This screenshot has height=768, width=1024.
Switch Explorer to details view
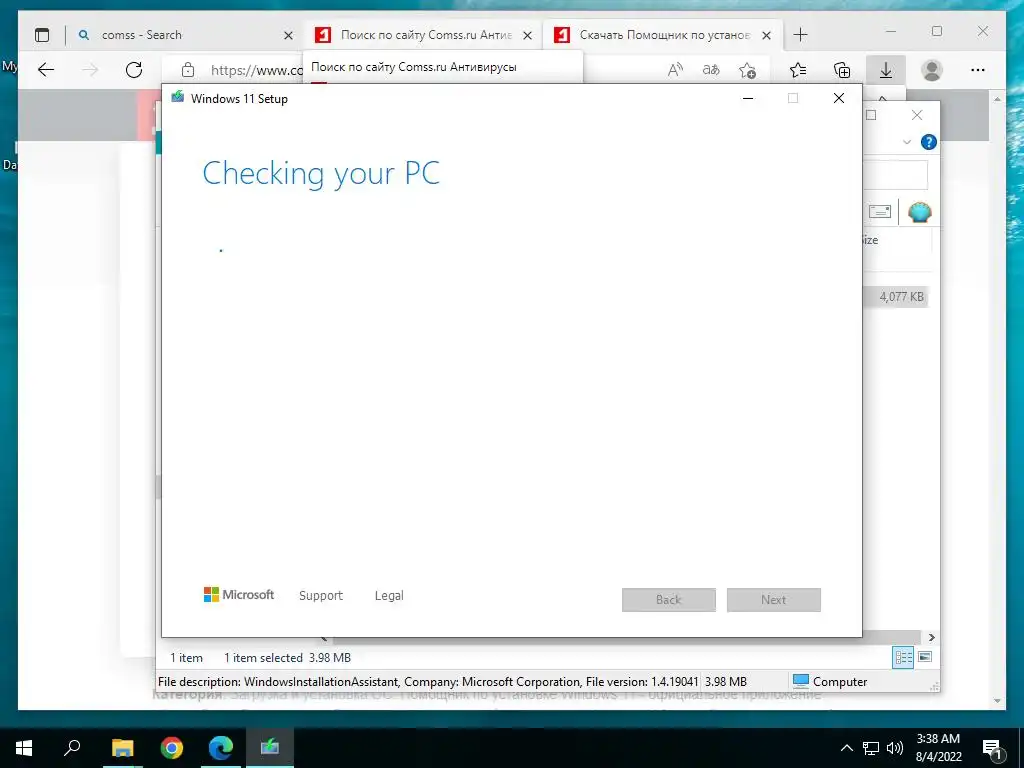[903, 657]
